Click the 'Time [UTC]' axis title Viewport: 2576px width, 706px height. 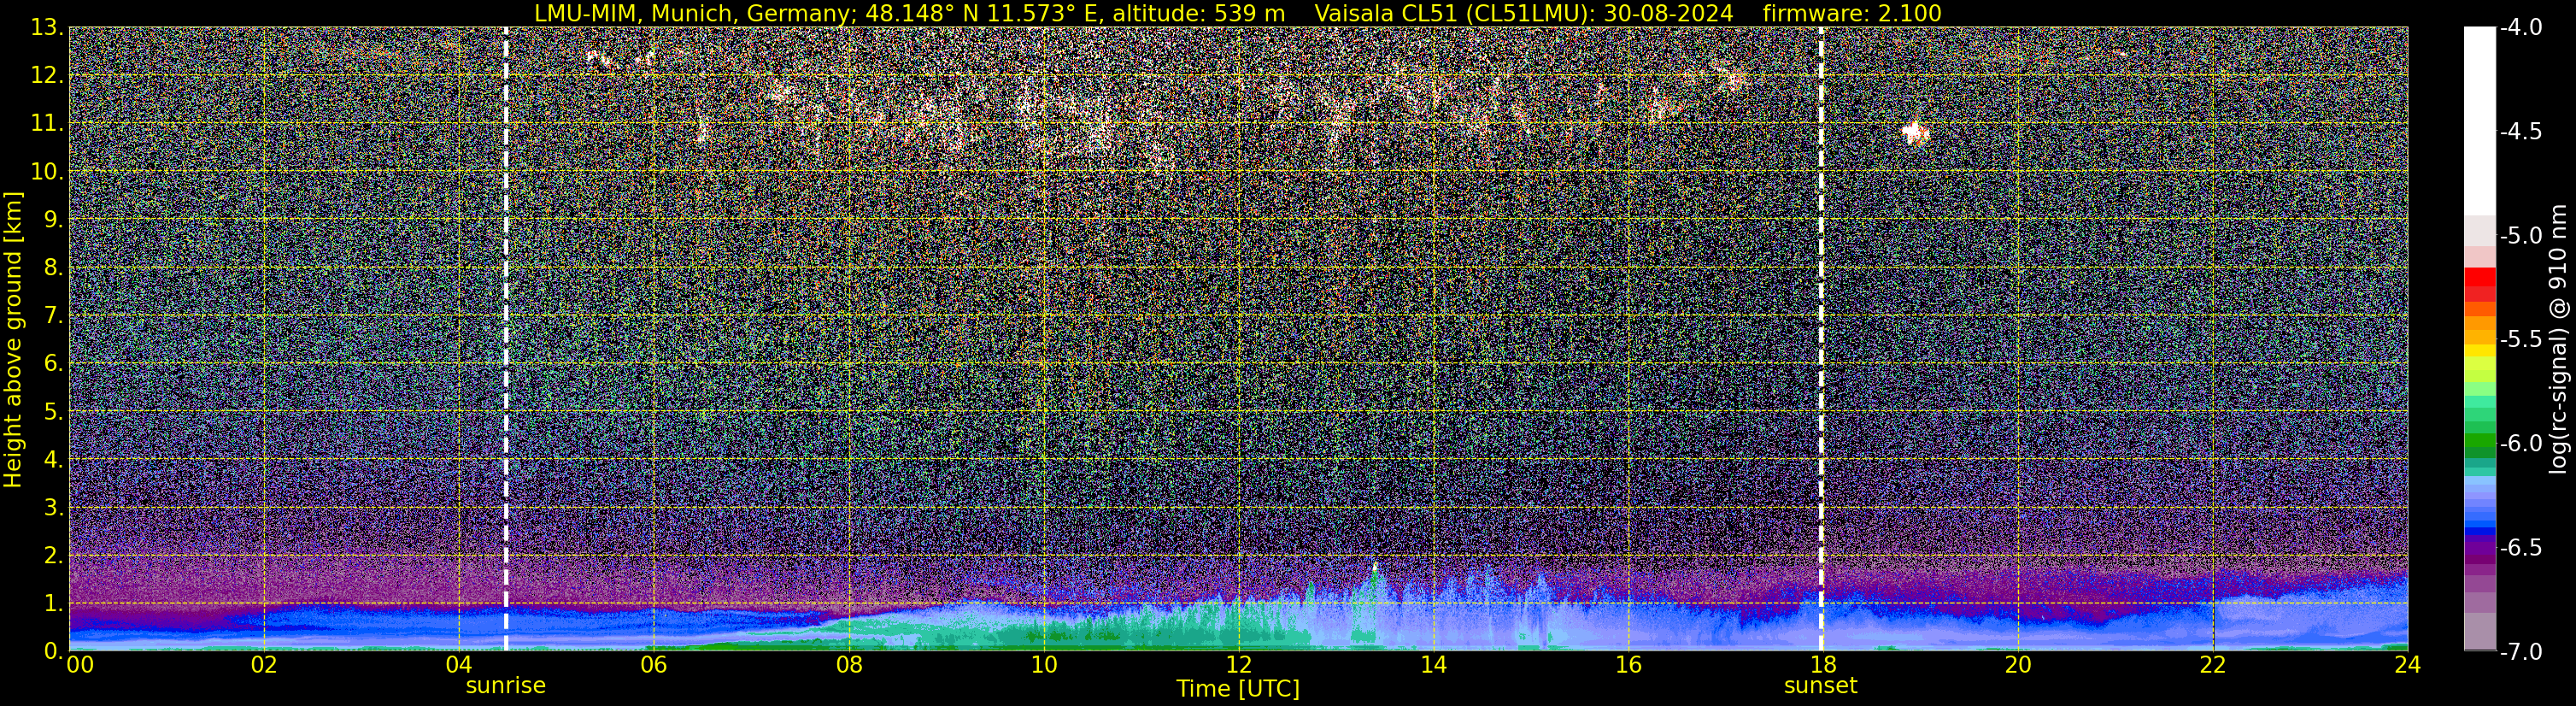pyautogui.click(x=1238, y=689)
